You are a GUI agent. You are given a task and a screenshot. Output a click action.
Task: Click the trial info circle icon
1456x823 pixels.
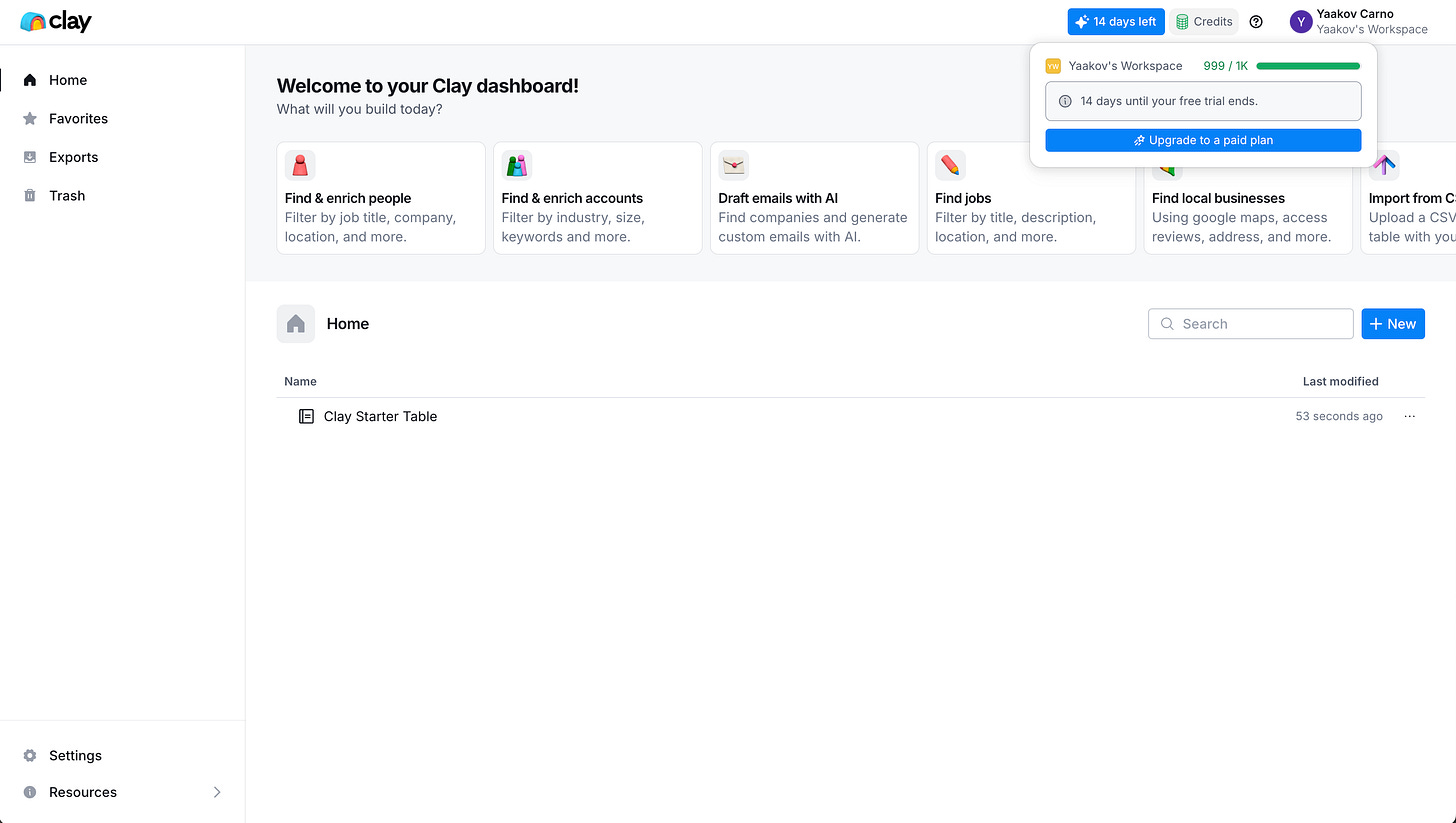tap(1065, 101)
